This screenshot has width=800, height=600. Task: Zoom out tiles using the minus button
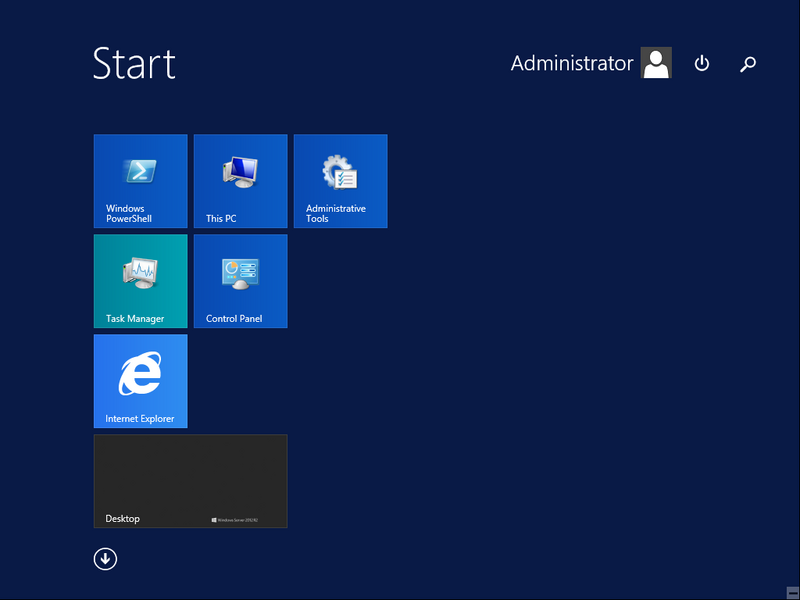[x=791, y=591]
